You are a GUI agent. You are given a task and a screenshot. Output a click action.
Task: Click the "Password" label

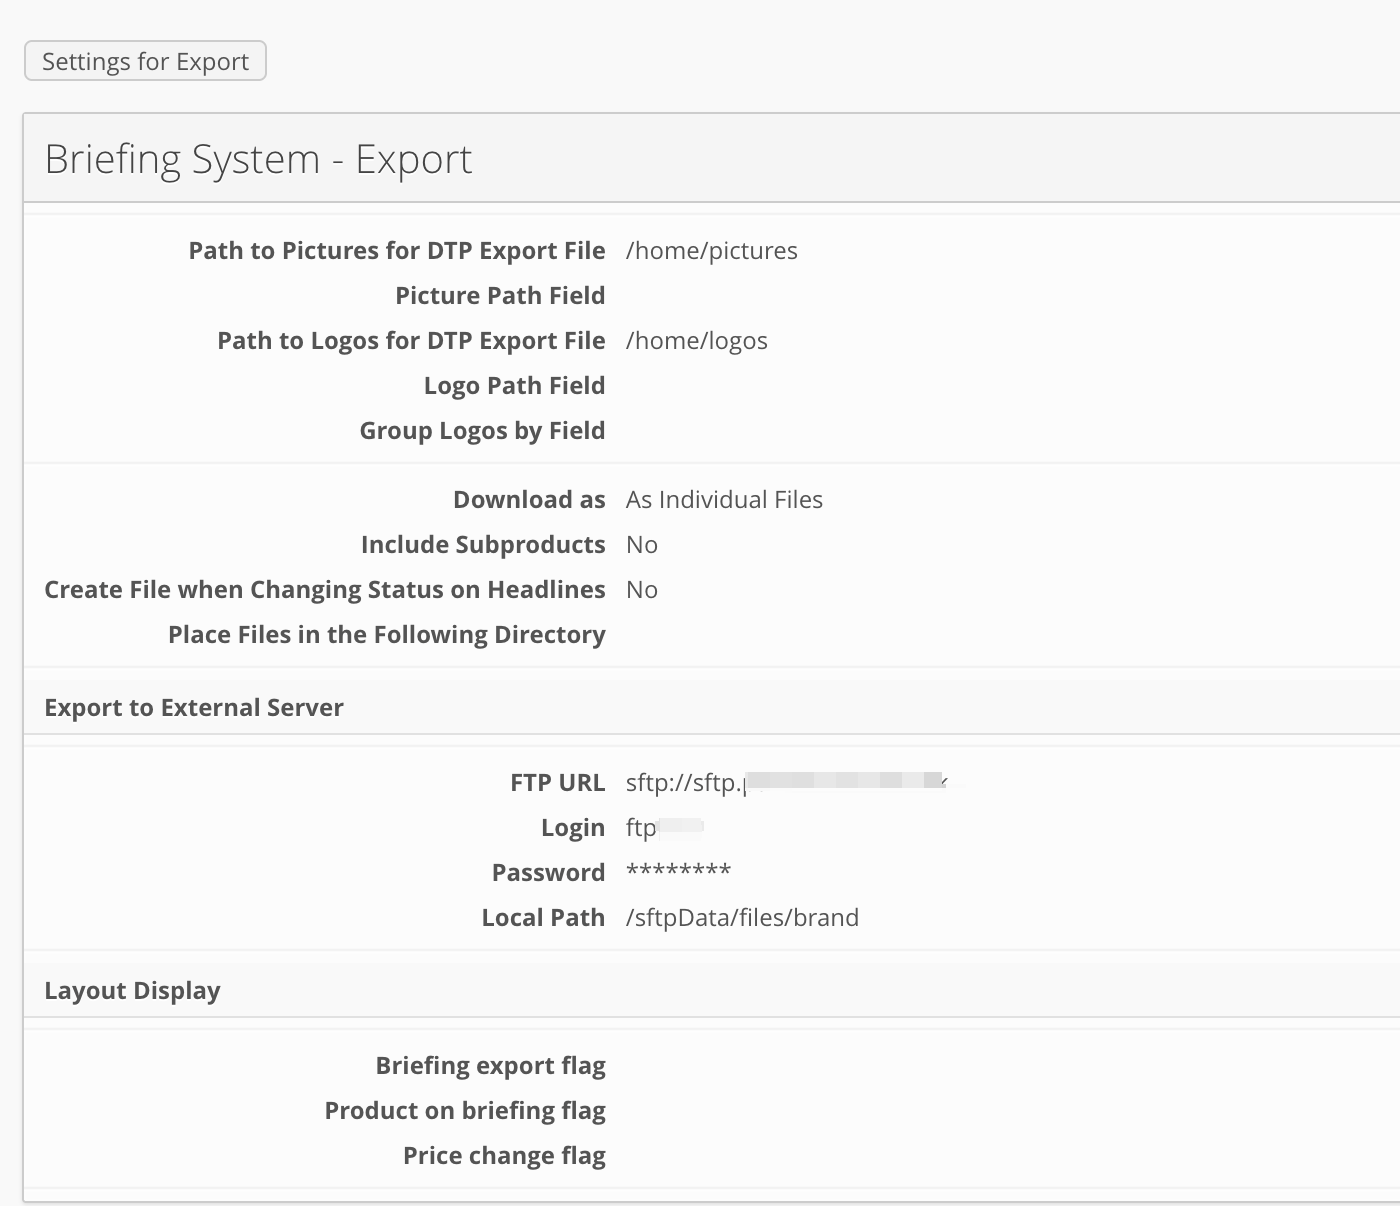pos(548,873)
